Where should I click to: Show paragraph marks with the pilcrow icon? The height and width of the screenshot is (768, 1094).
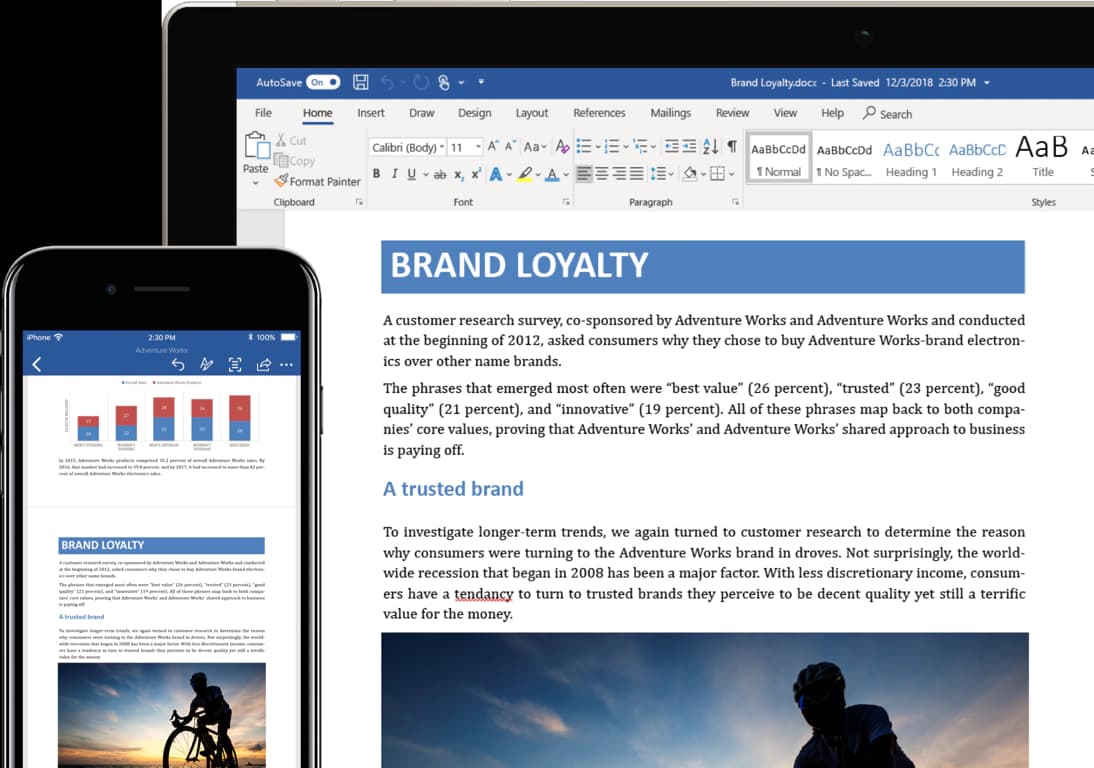point(732,146)
